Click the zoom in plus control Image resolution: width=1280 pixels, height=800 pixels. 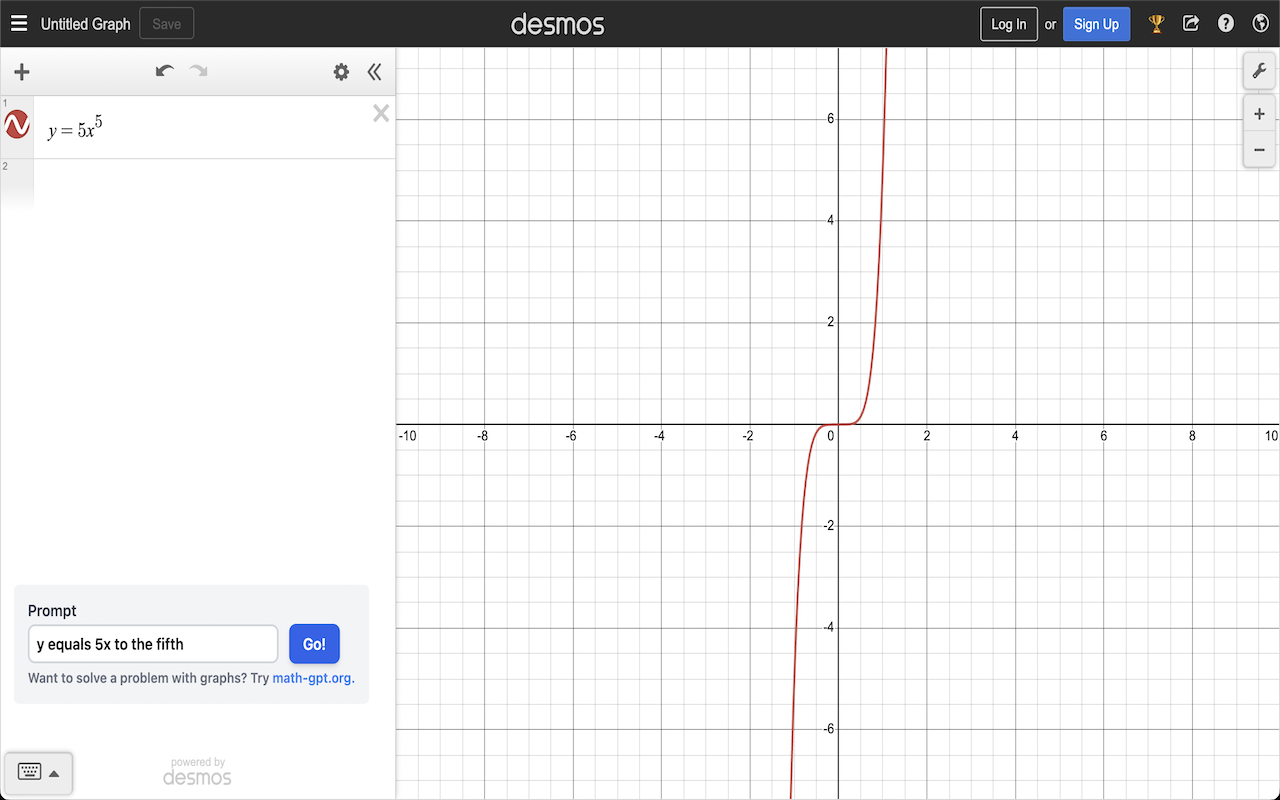pos(1259,113)
